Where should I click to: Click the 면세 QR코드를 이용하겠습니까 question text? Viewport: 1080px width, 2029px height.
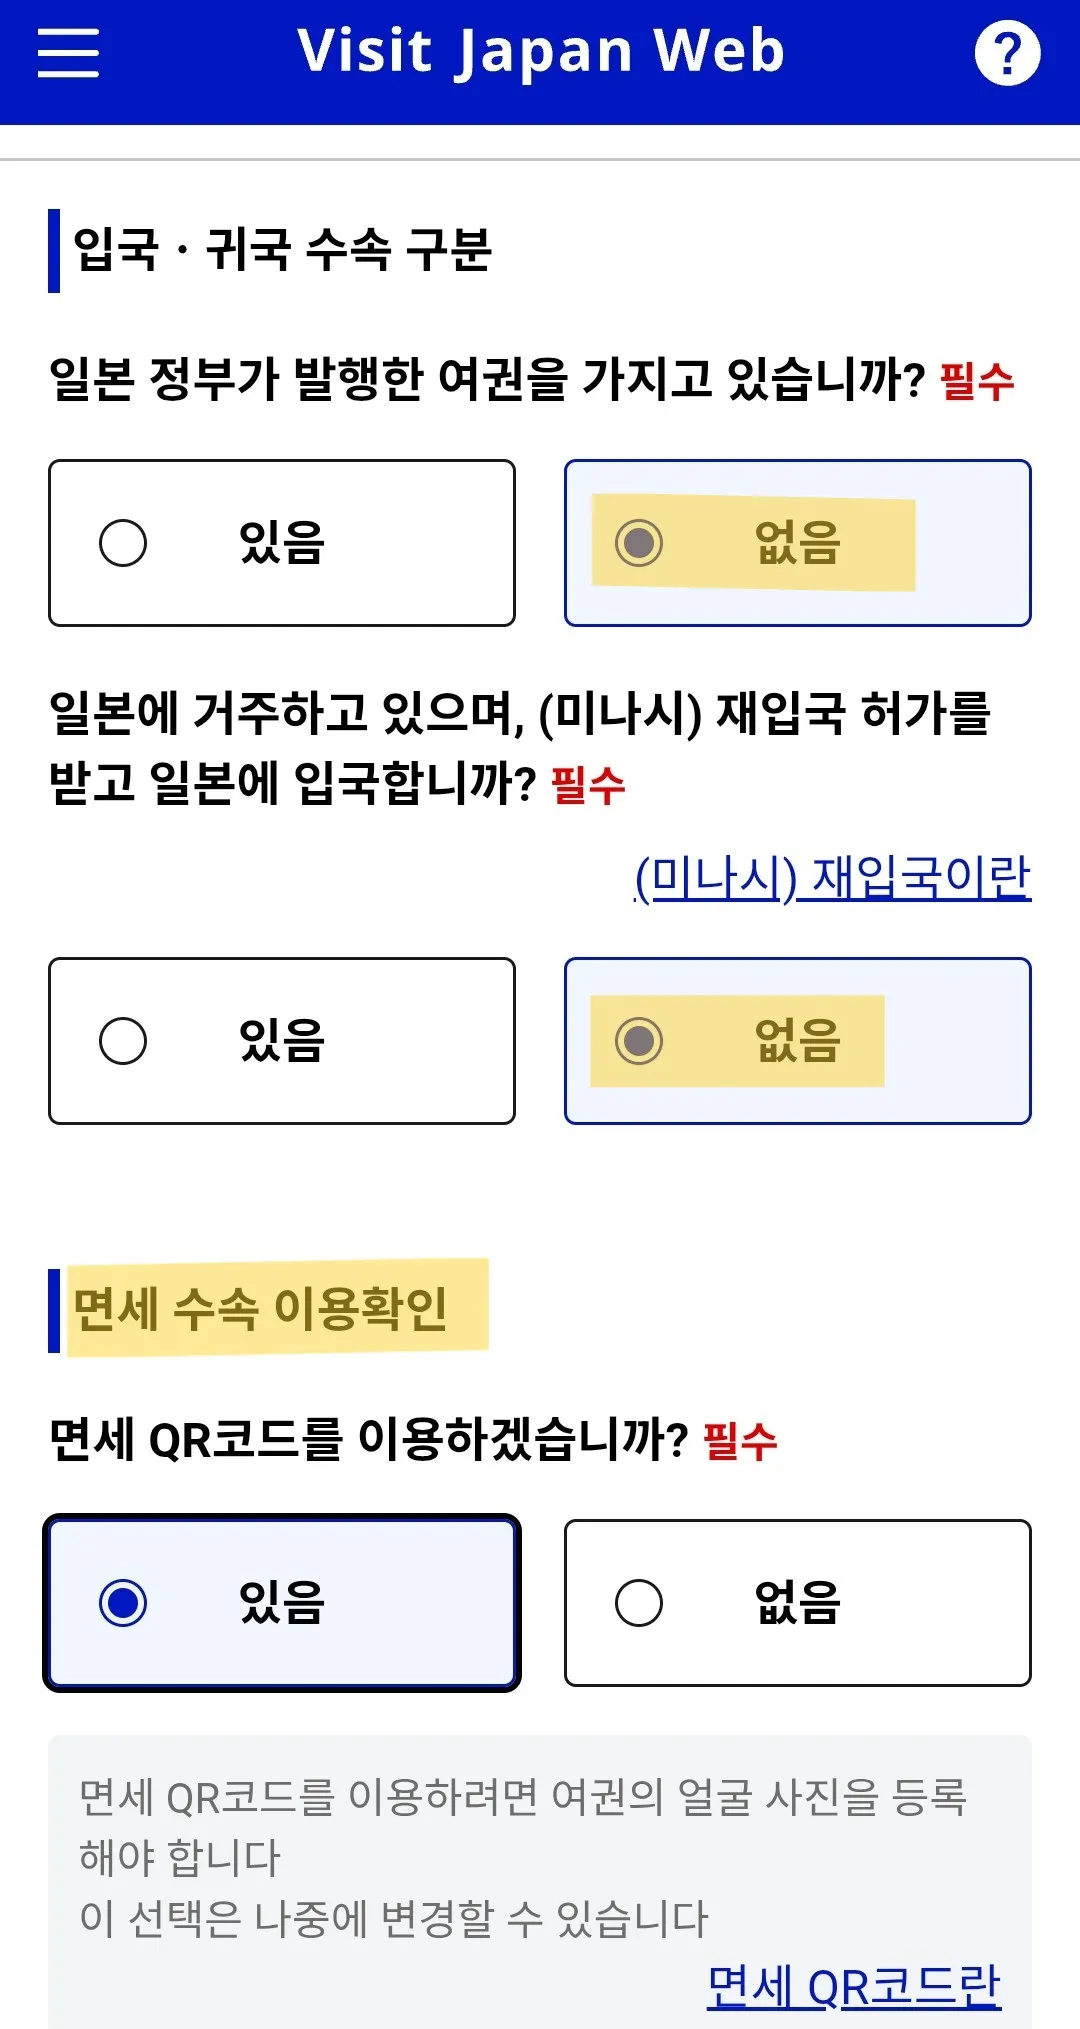[x=368, y=1441]
